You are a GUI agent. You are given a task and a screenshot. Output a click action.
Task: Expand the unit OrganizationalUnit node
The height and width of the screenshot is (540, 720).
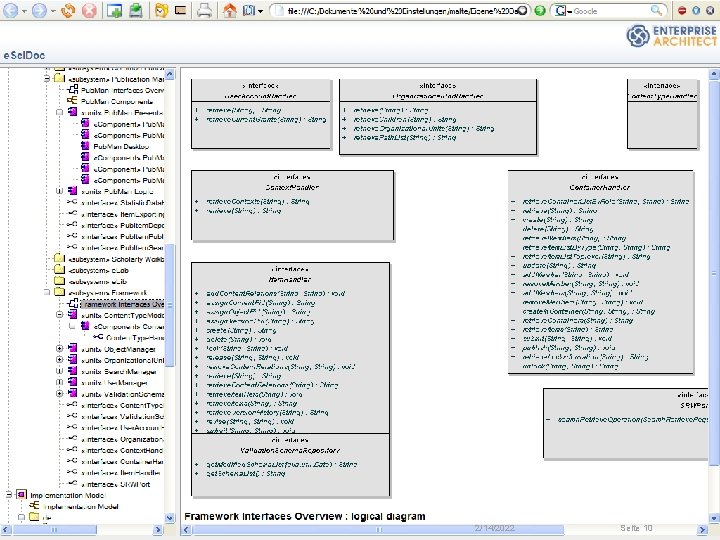60,360
